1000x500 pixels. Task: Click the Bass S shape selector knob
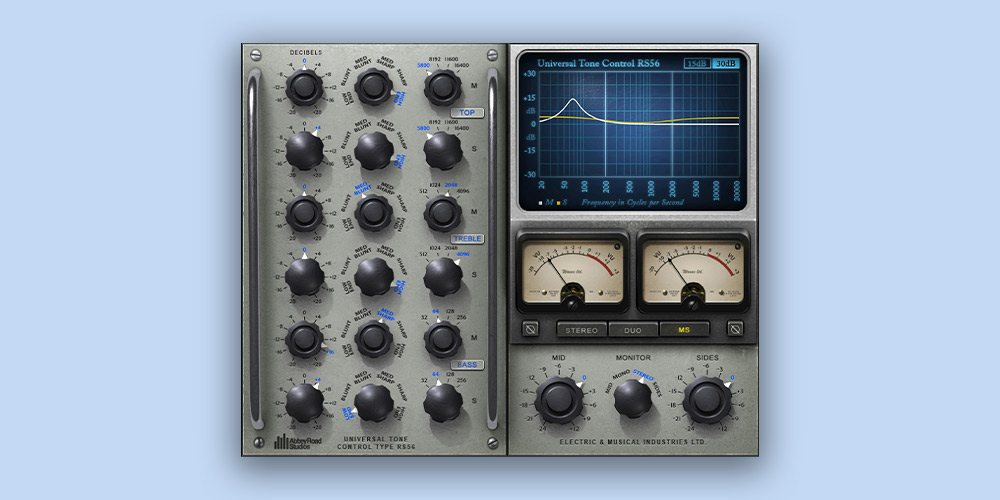[374, 402]
